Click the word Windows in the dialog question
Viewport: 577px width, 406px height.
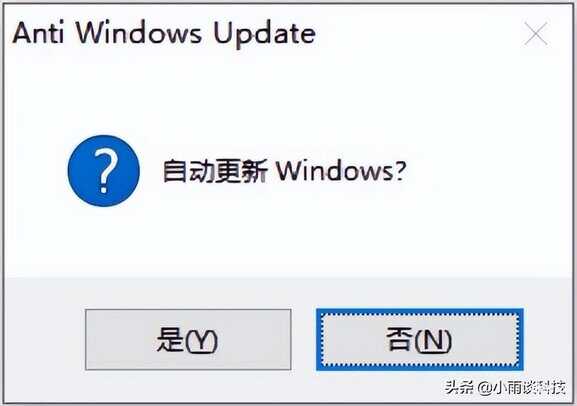pos(336,171)
